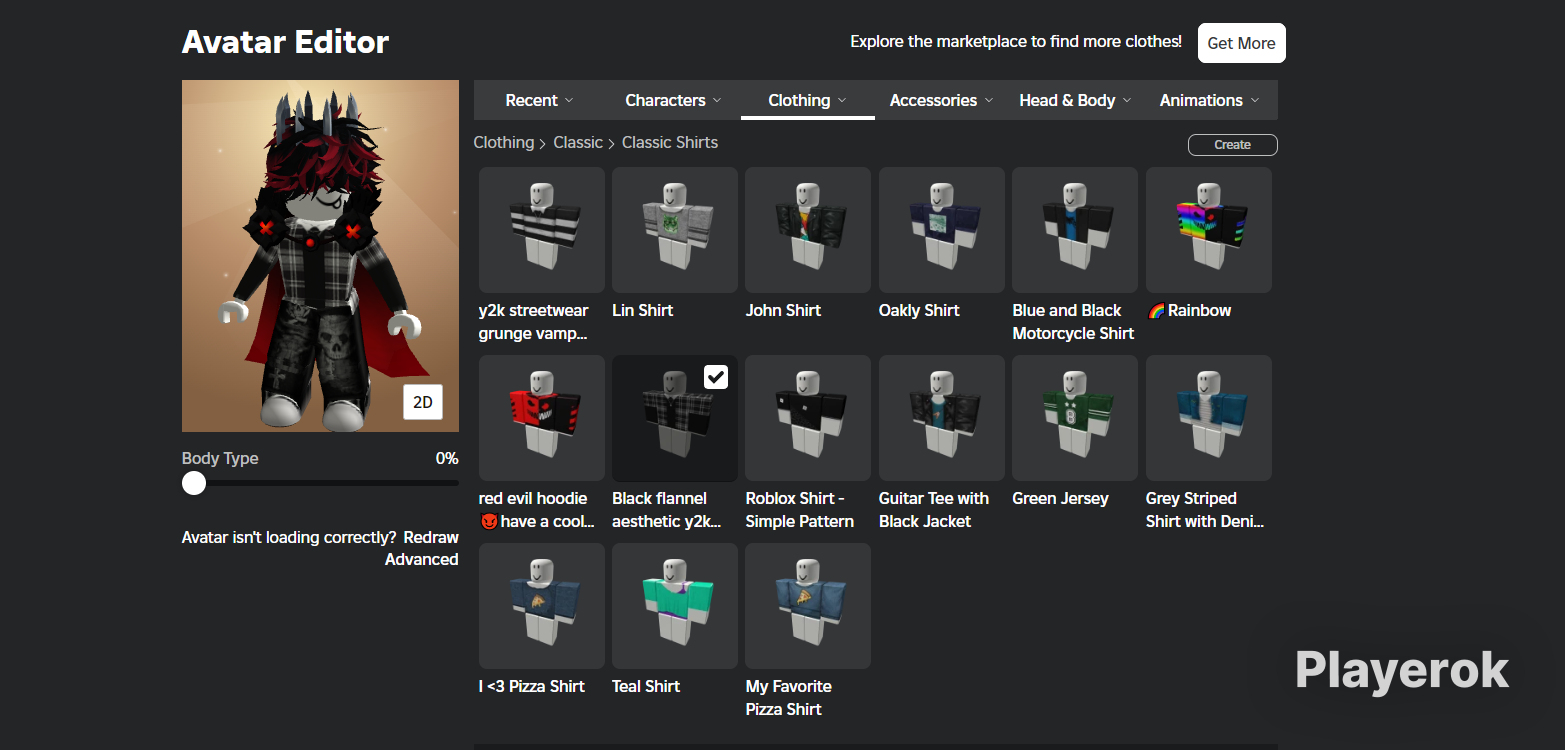Choose the Lin Shirt thumbnail
Screen dimensions: 1565x750
[675, 230]
